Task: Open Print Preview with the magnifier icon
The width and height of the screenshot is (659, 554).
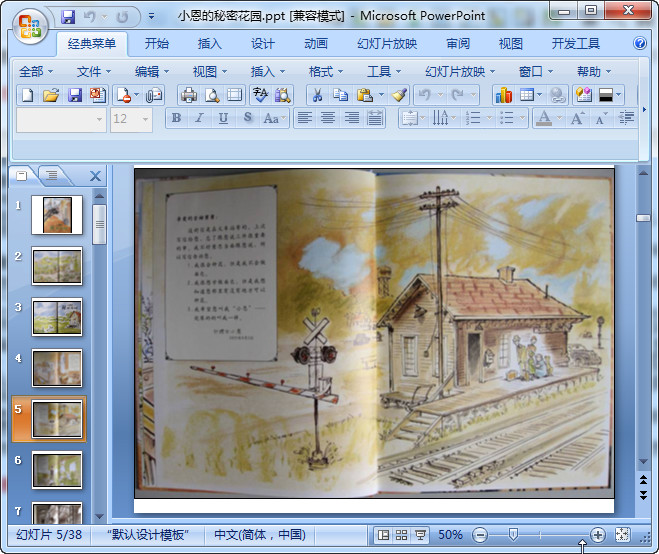Action: 212,95
